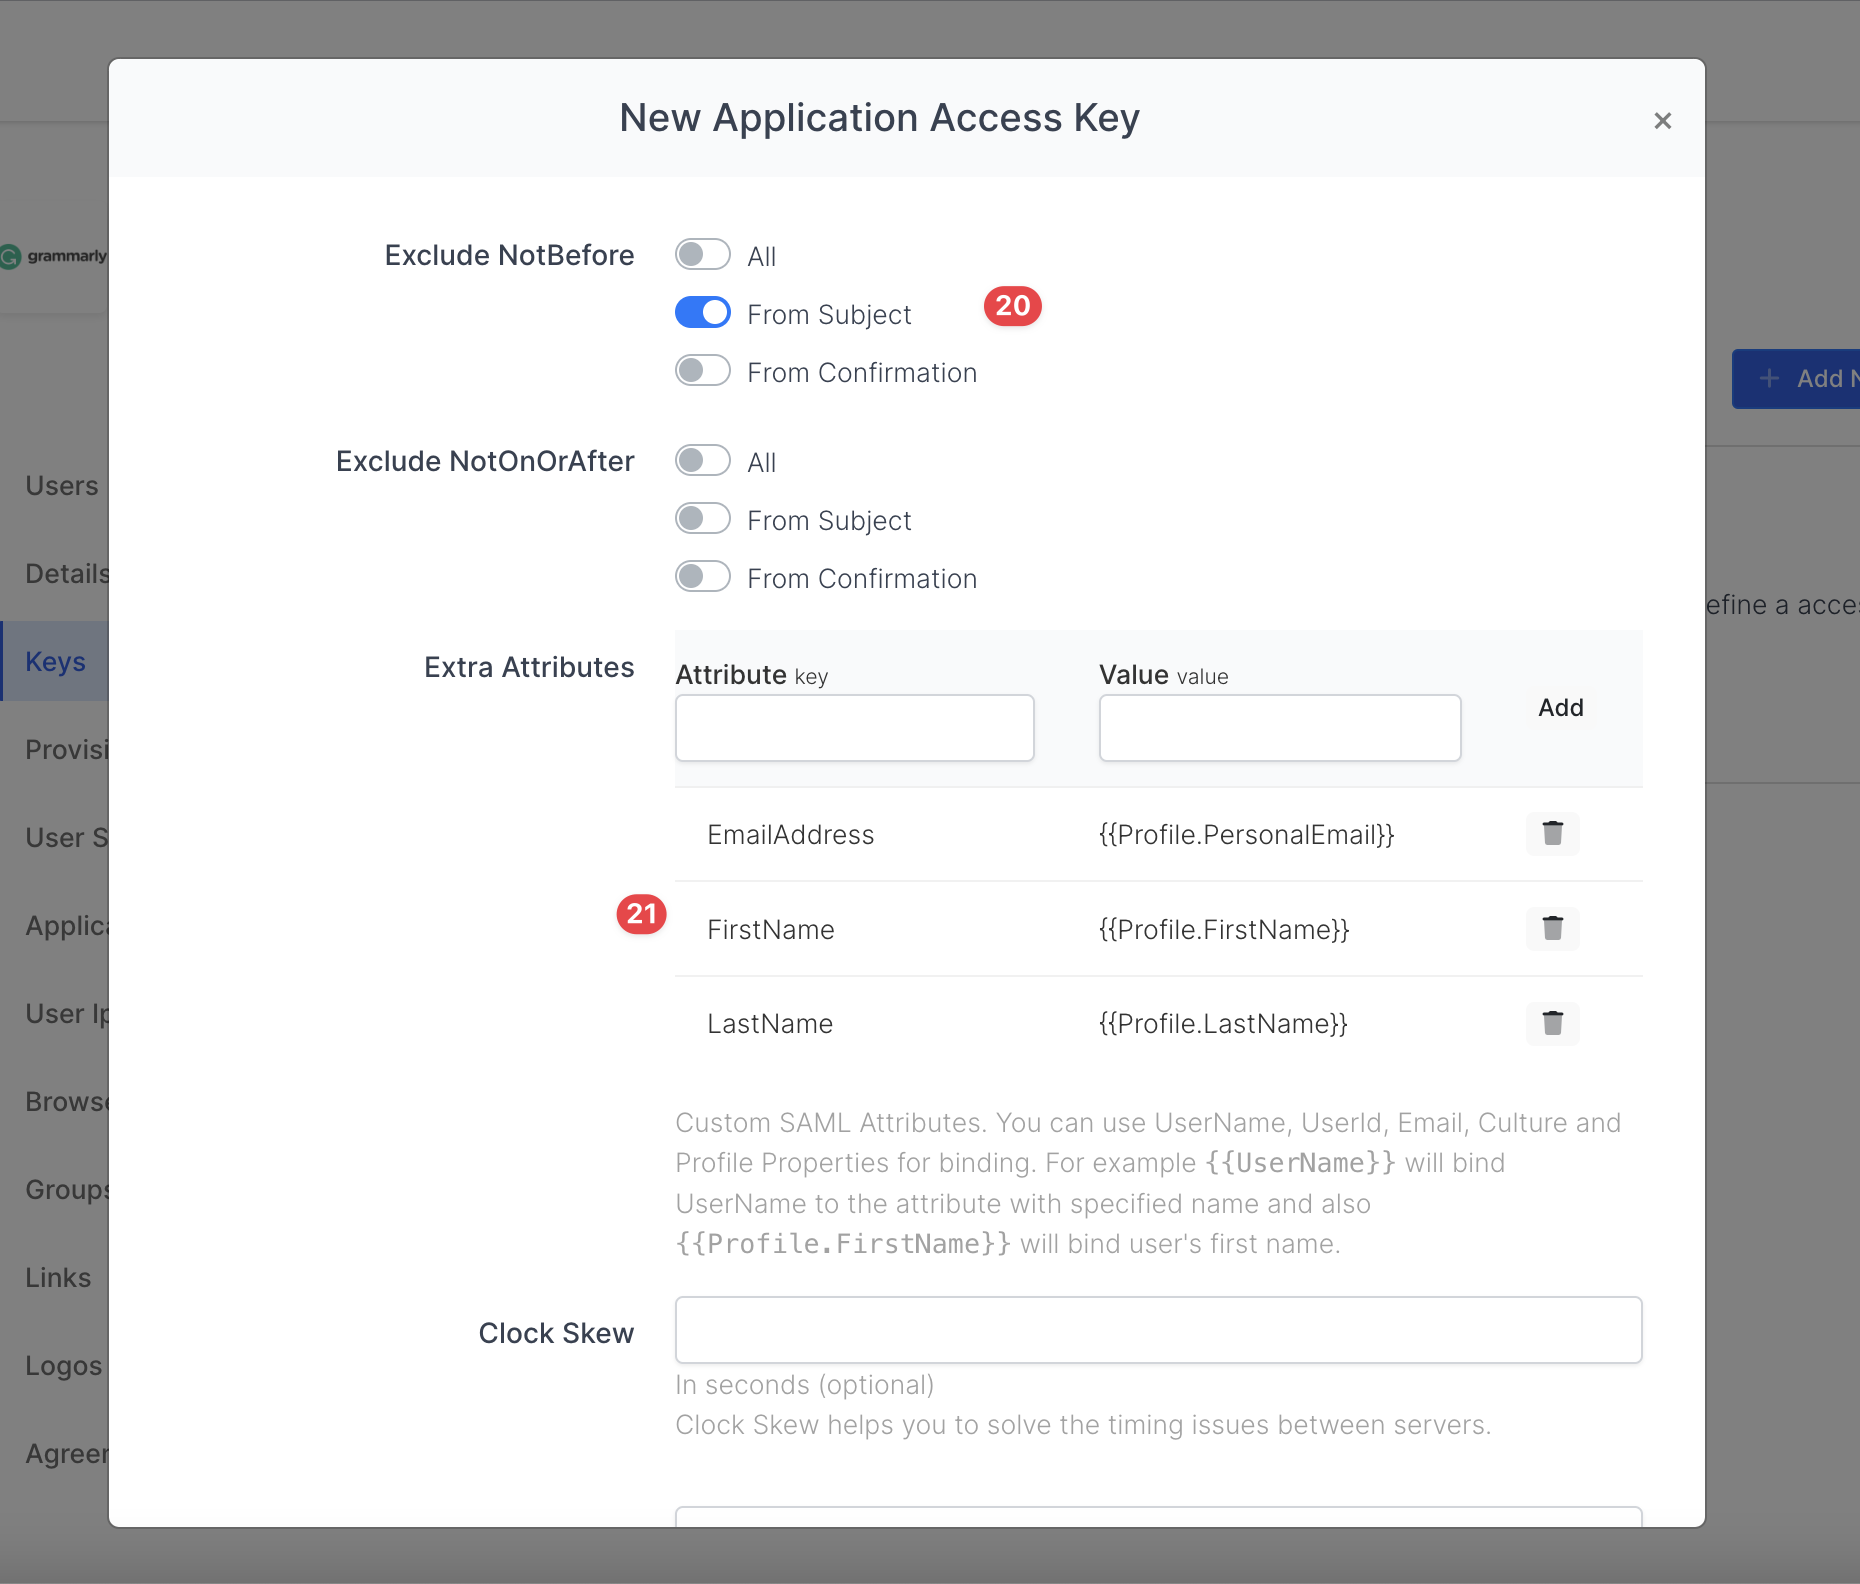Switch on Exclude NotOnOrAfter From Confirmation
The image size is (1860, 1584).
click(703, 577)
